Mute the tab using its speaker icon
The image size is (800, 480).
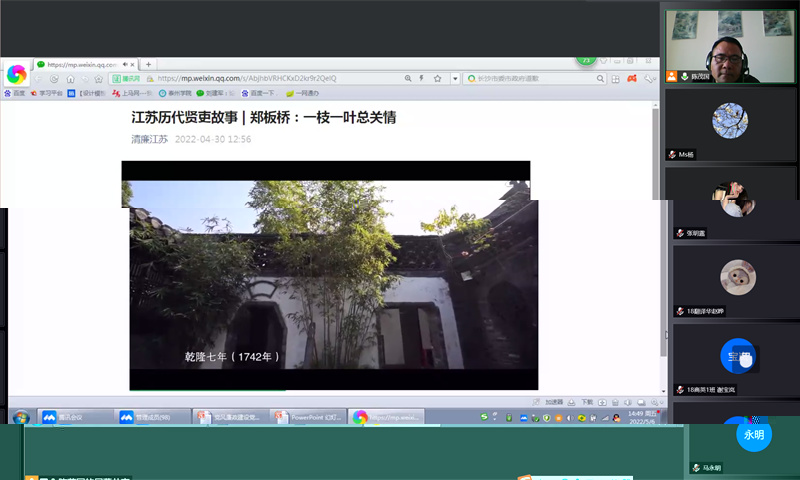click(125, 64)
